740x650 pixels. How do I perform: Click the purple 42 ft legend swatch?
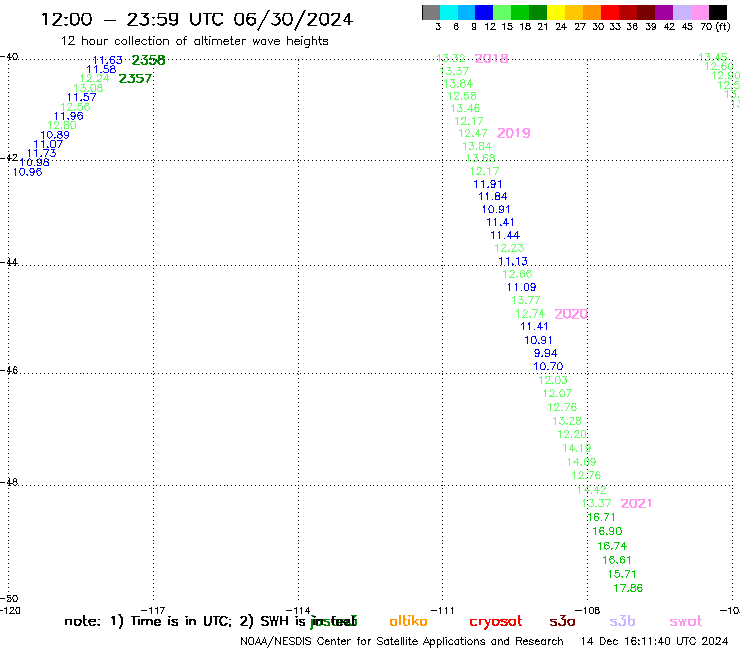tap(664, 12)
